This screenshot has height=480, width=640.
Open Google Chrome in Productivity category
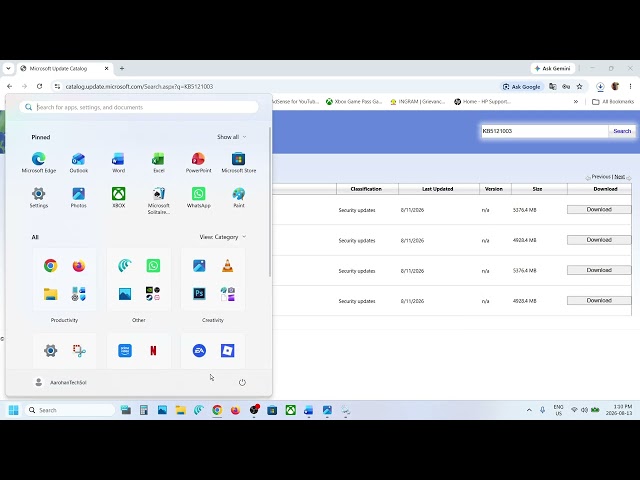[51, 266]
